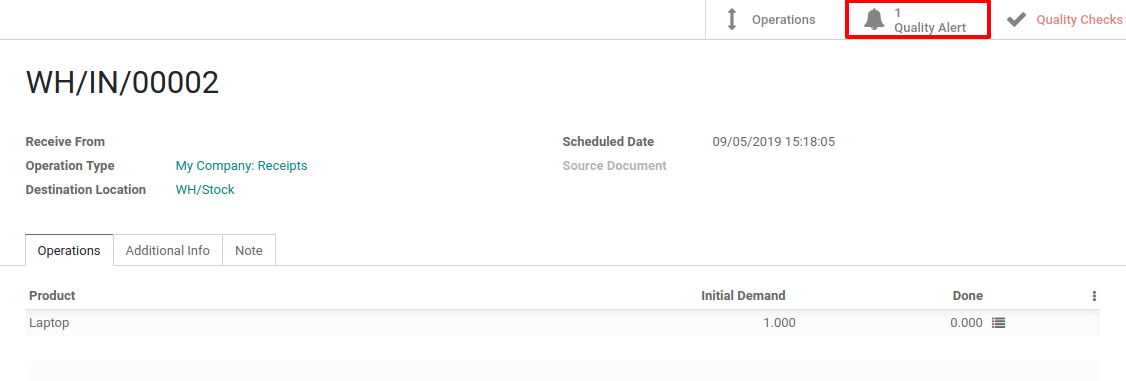Open the Operations smart button label
This screenshot has width=1126, height=381.
[783, 19]
